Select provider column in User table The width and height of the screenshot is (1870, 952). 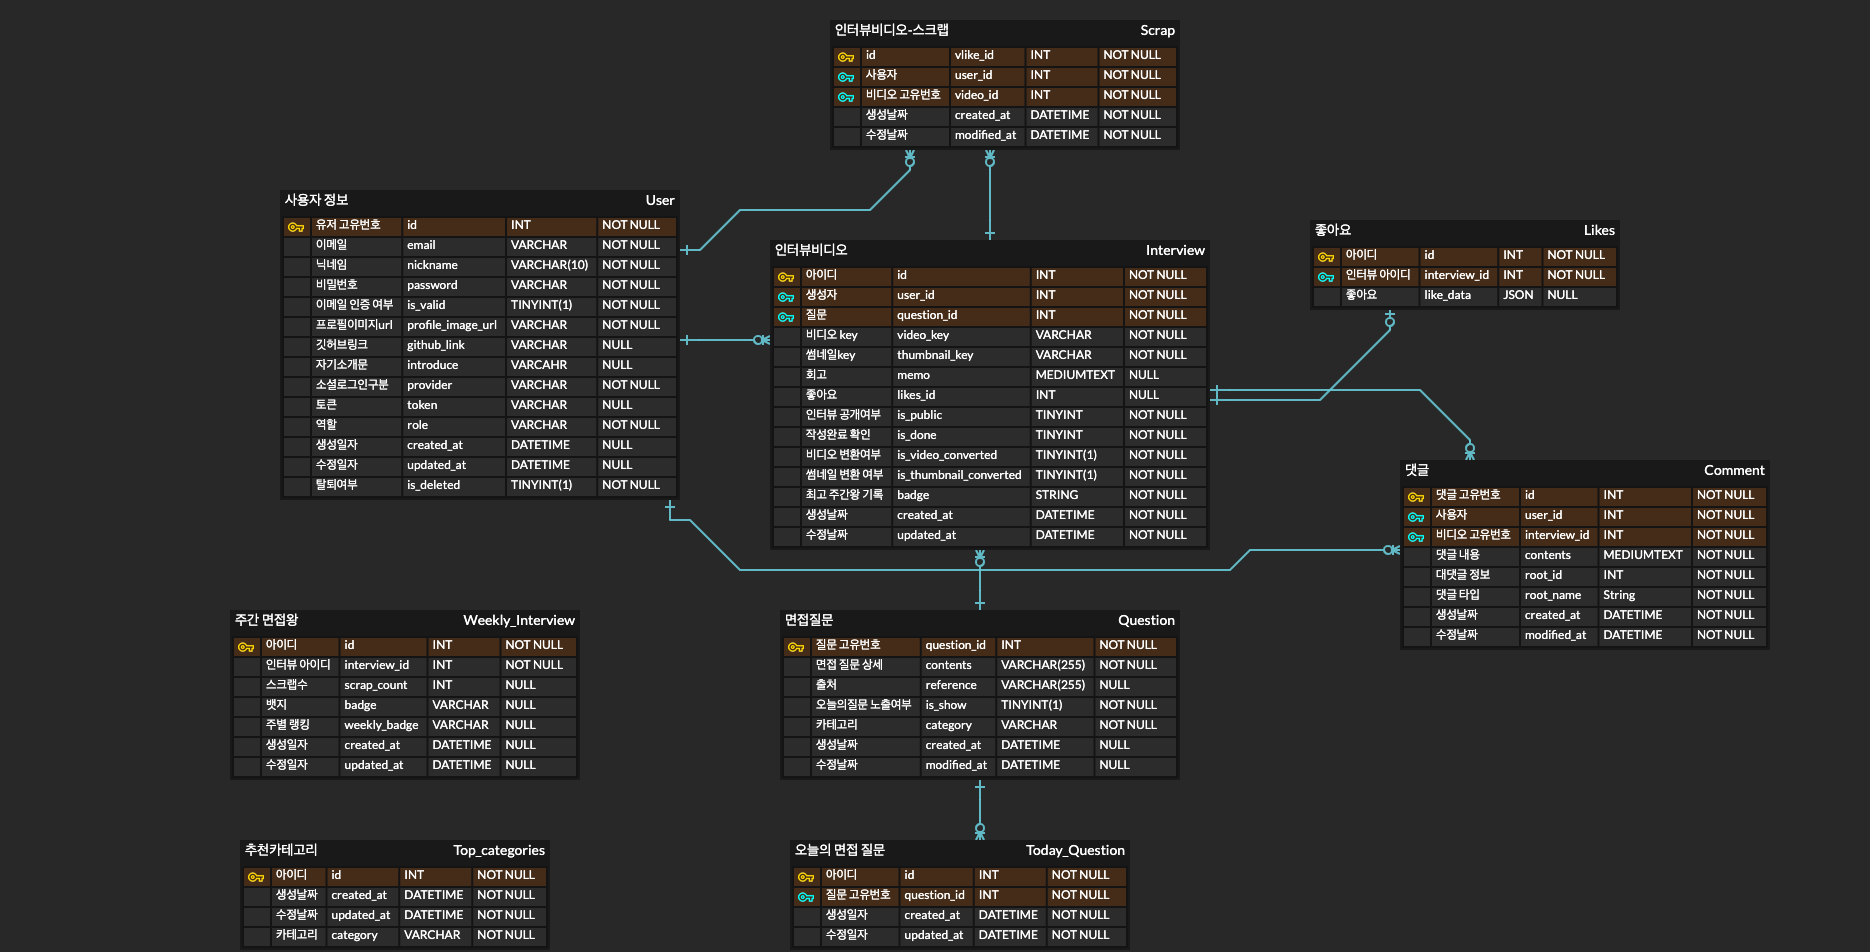click(429, 385)
